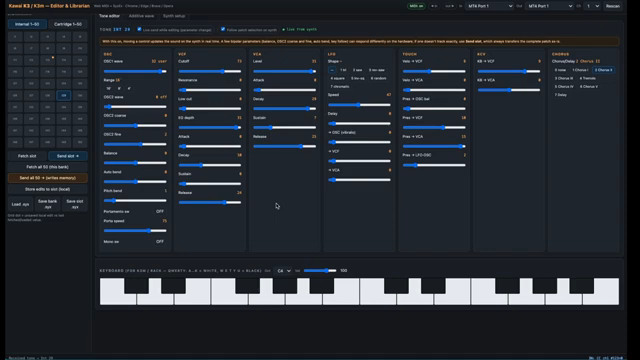Select the 2 saw LFO shape
Viewport: 640px width, 360px height.
pos(358,70)
